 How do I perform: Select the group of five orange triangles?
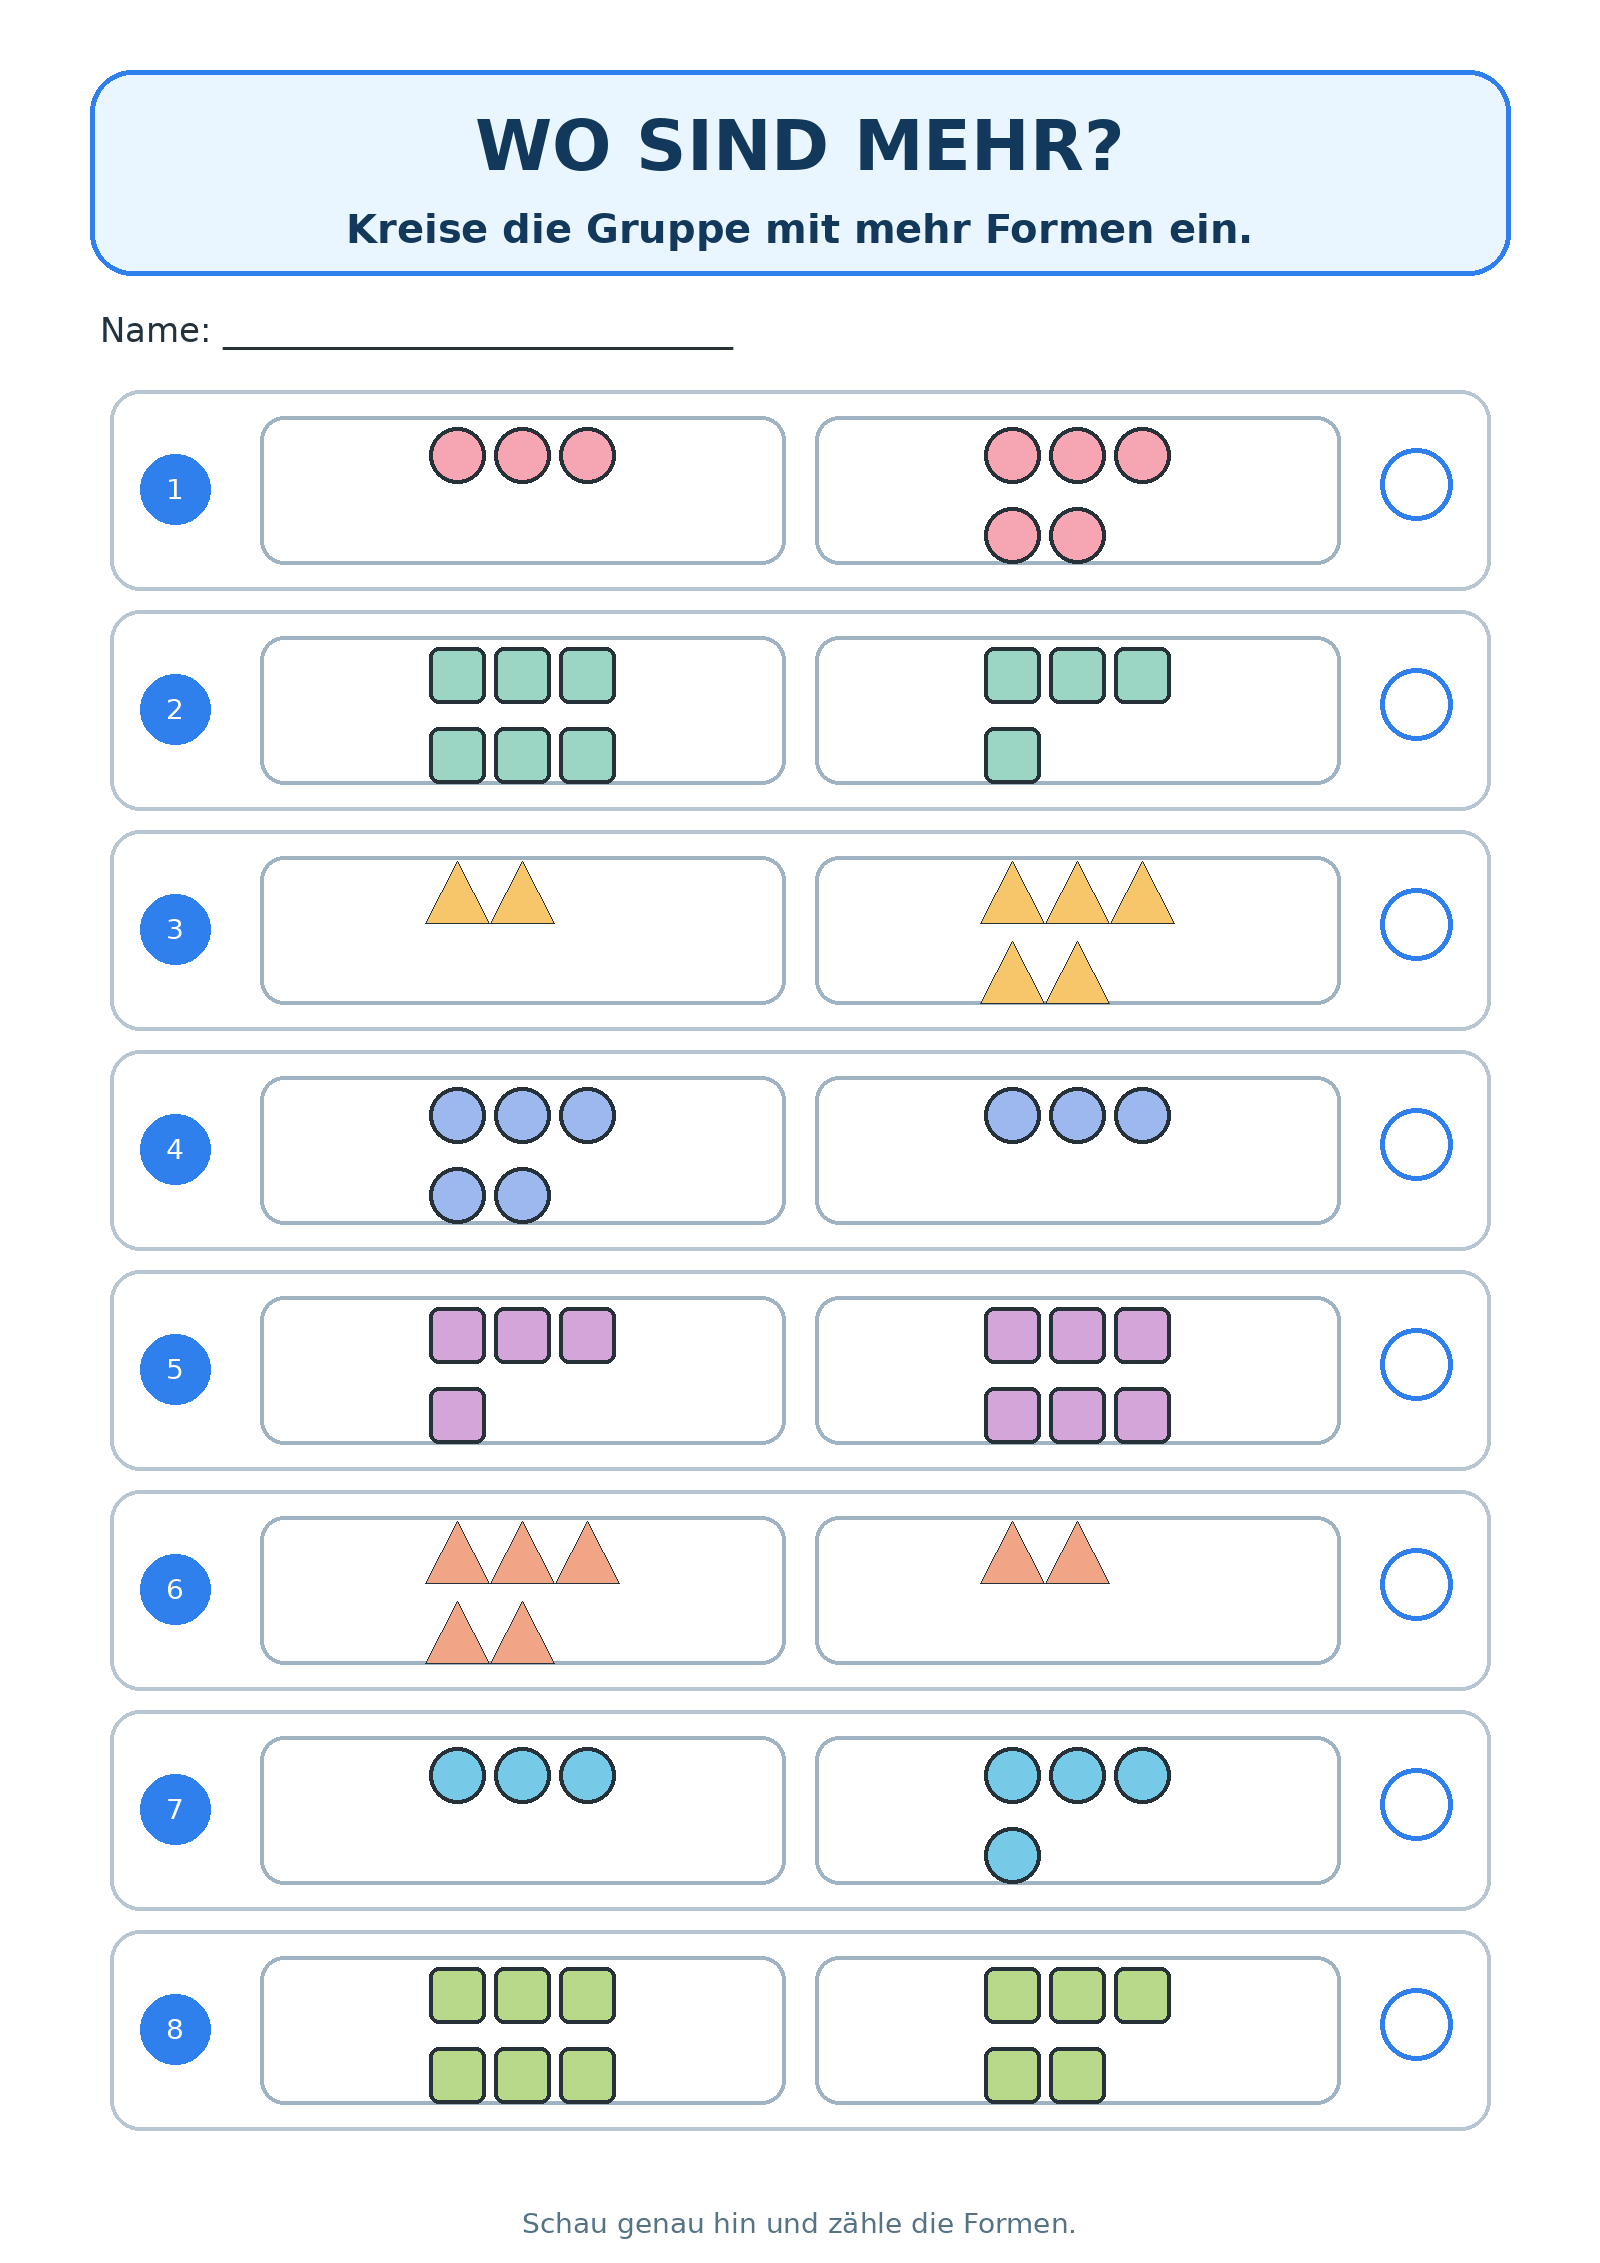point(523,1590)
